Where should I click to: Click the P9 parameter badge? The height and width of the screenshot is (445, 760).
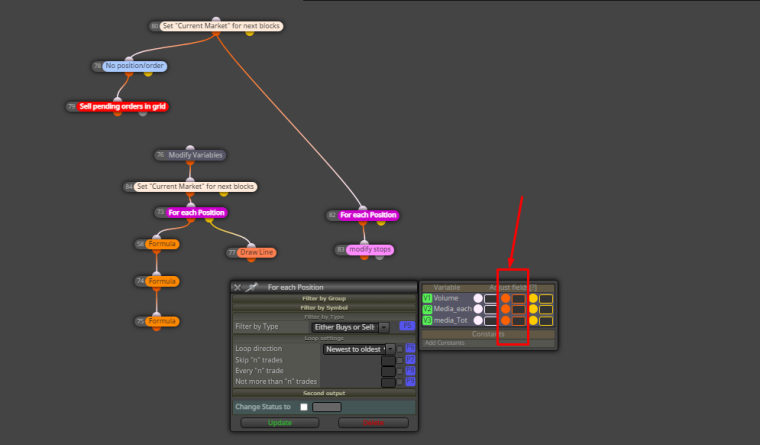pos(410,381)
